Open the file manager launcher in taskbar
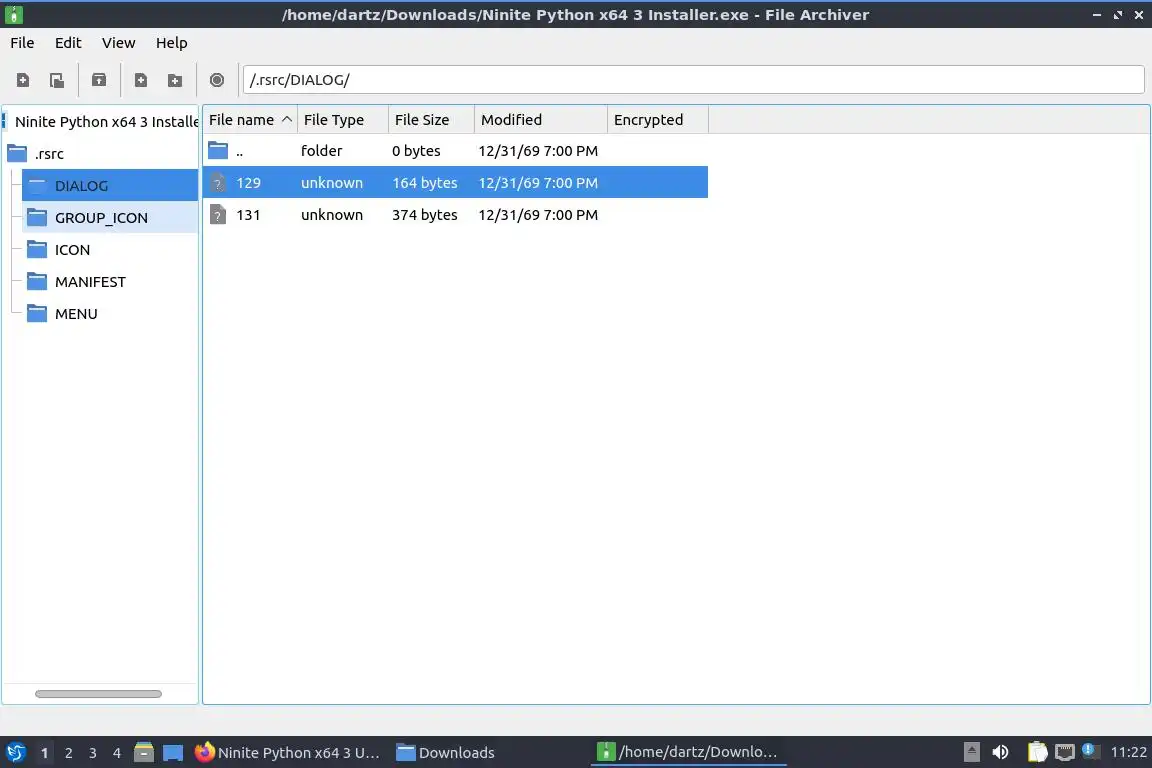The width and height of the screenshot is (1152, 768). click(144, 753)
